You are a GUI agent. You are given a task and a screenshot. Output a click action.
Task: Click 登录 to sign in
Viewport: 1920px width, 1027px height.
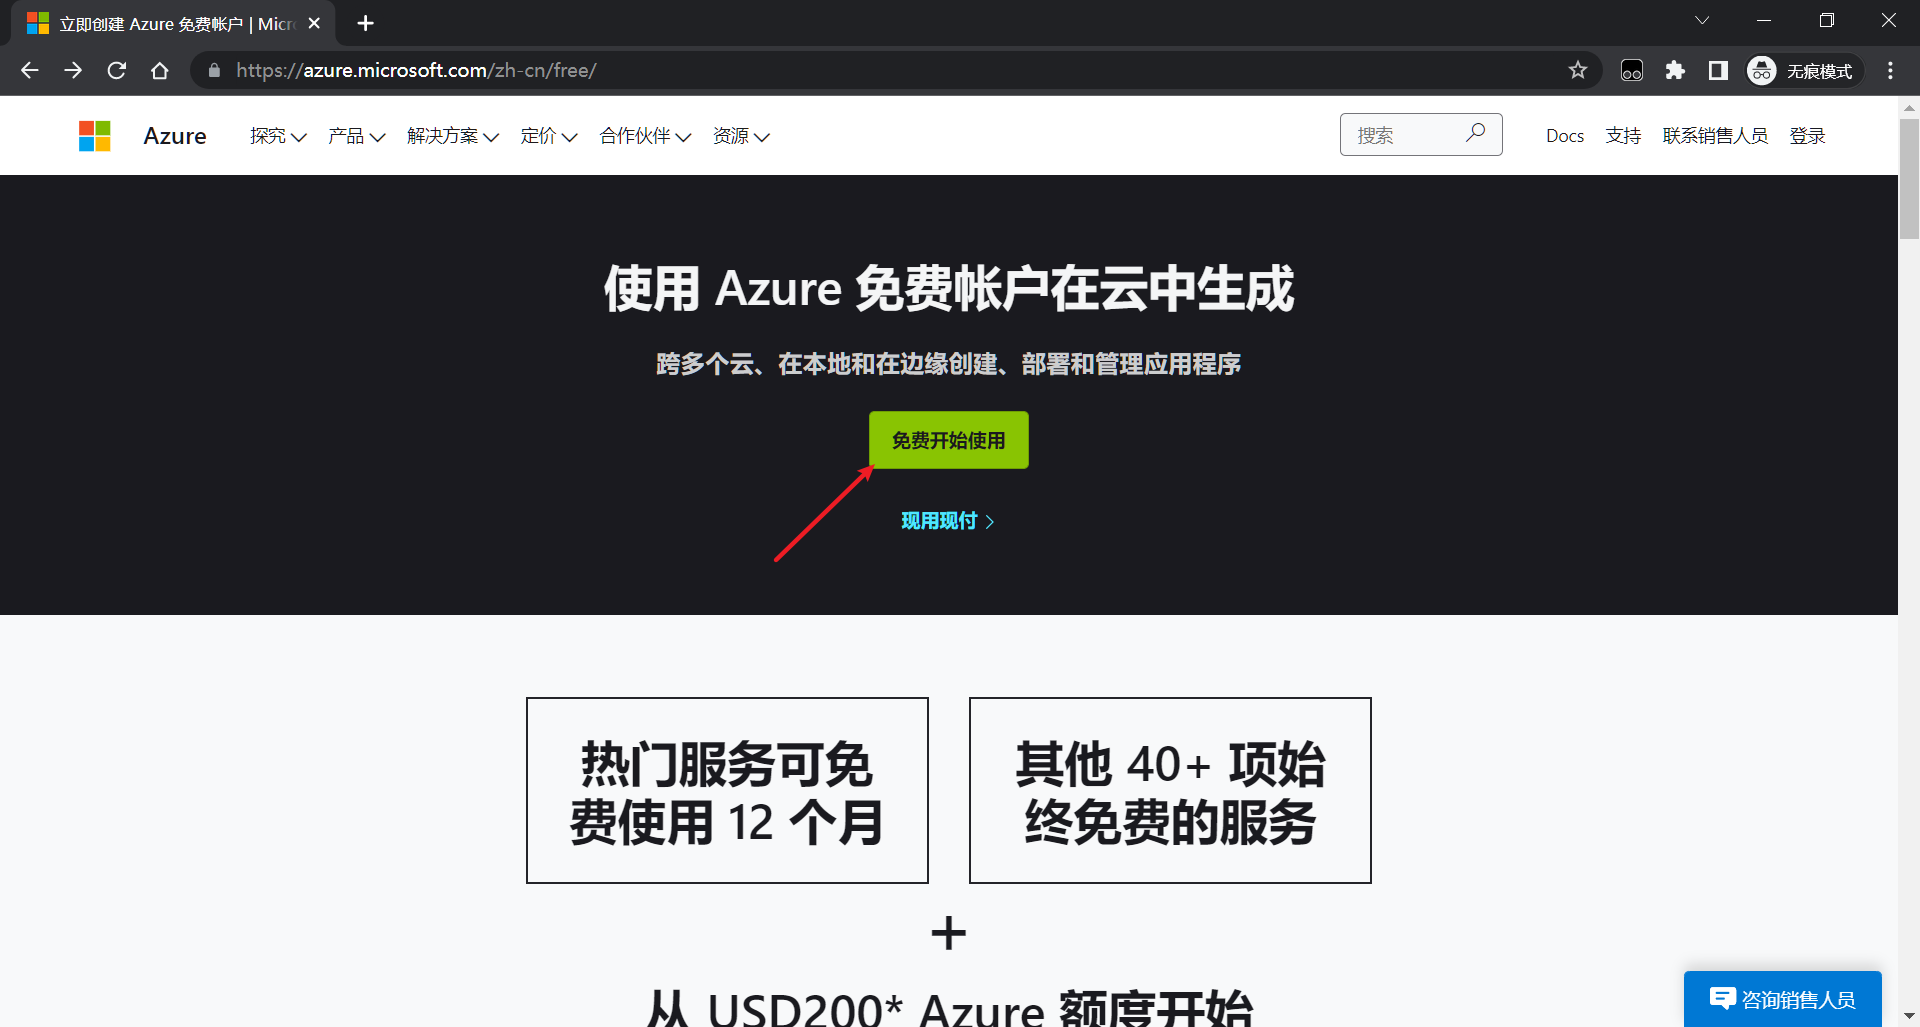point(1808,136)
